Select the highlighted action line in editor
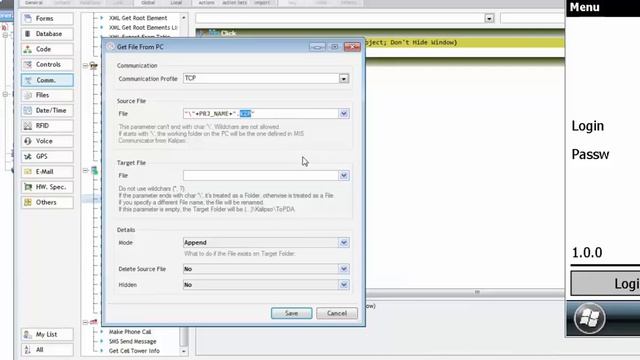 (x=464, y=42)
